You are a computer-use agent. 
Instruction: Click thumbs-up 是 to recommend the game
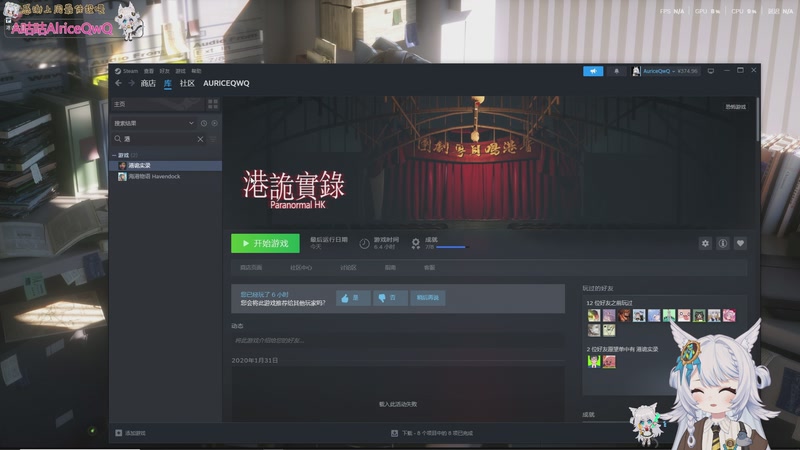coord(353,298)
